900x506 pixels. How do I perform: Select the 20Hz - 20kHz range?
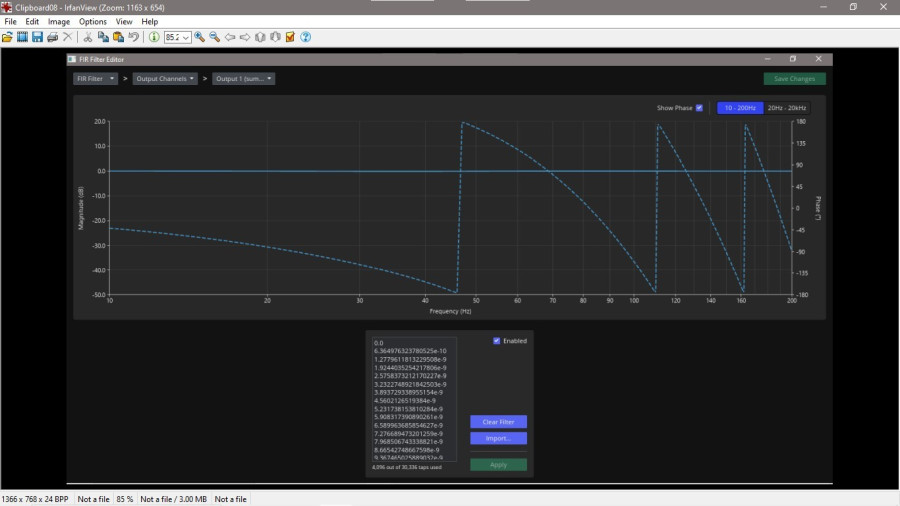787,108
